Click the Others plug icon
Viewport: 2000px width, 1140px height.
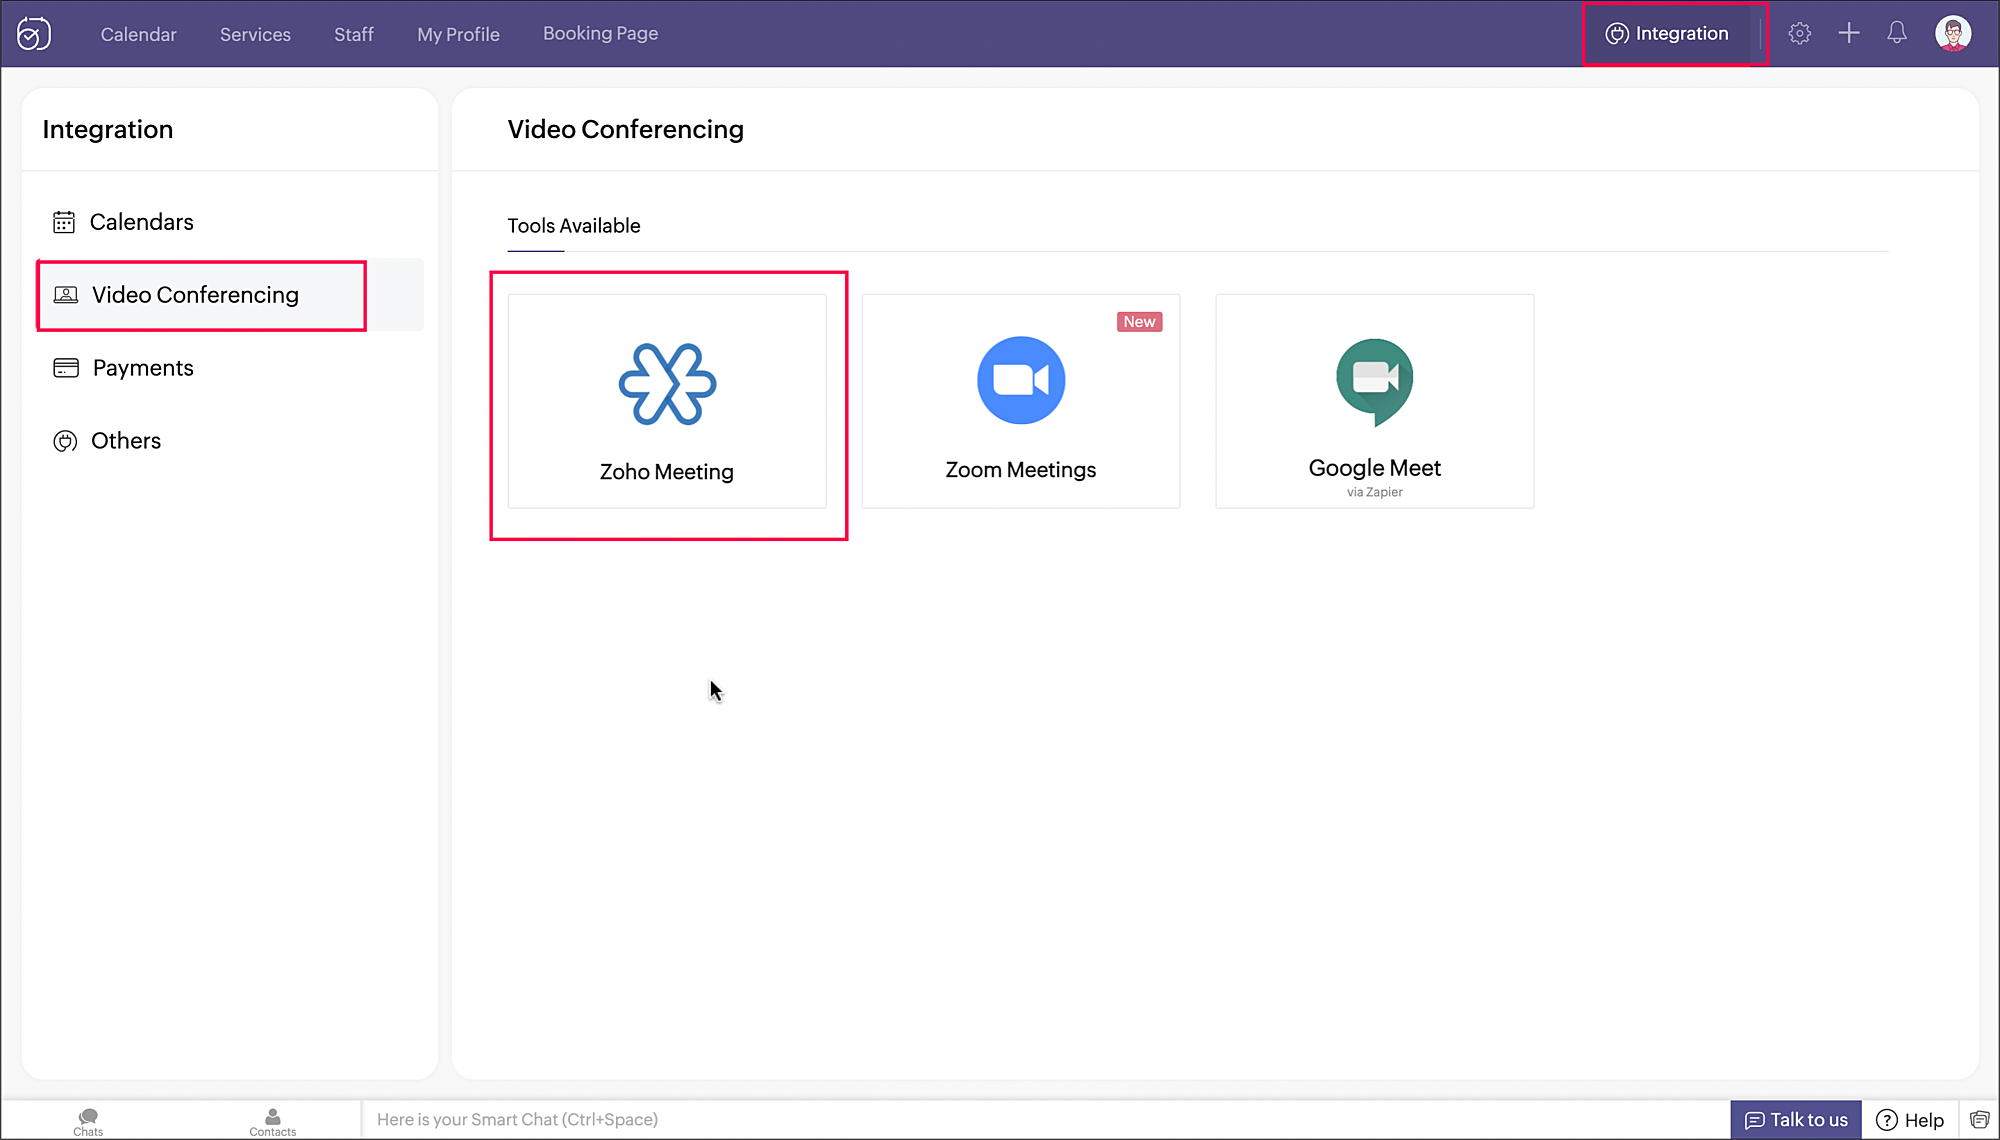click(65, 441)
